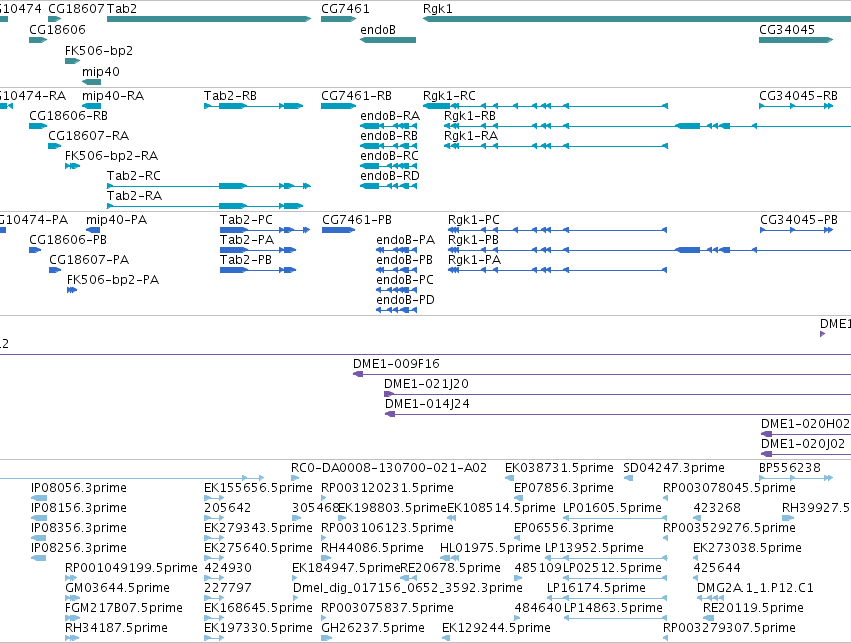851x643 pixels.
Task: Click EST LP01605.5prime
Action: click(x=615, y=518)
